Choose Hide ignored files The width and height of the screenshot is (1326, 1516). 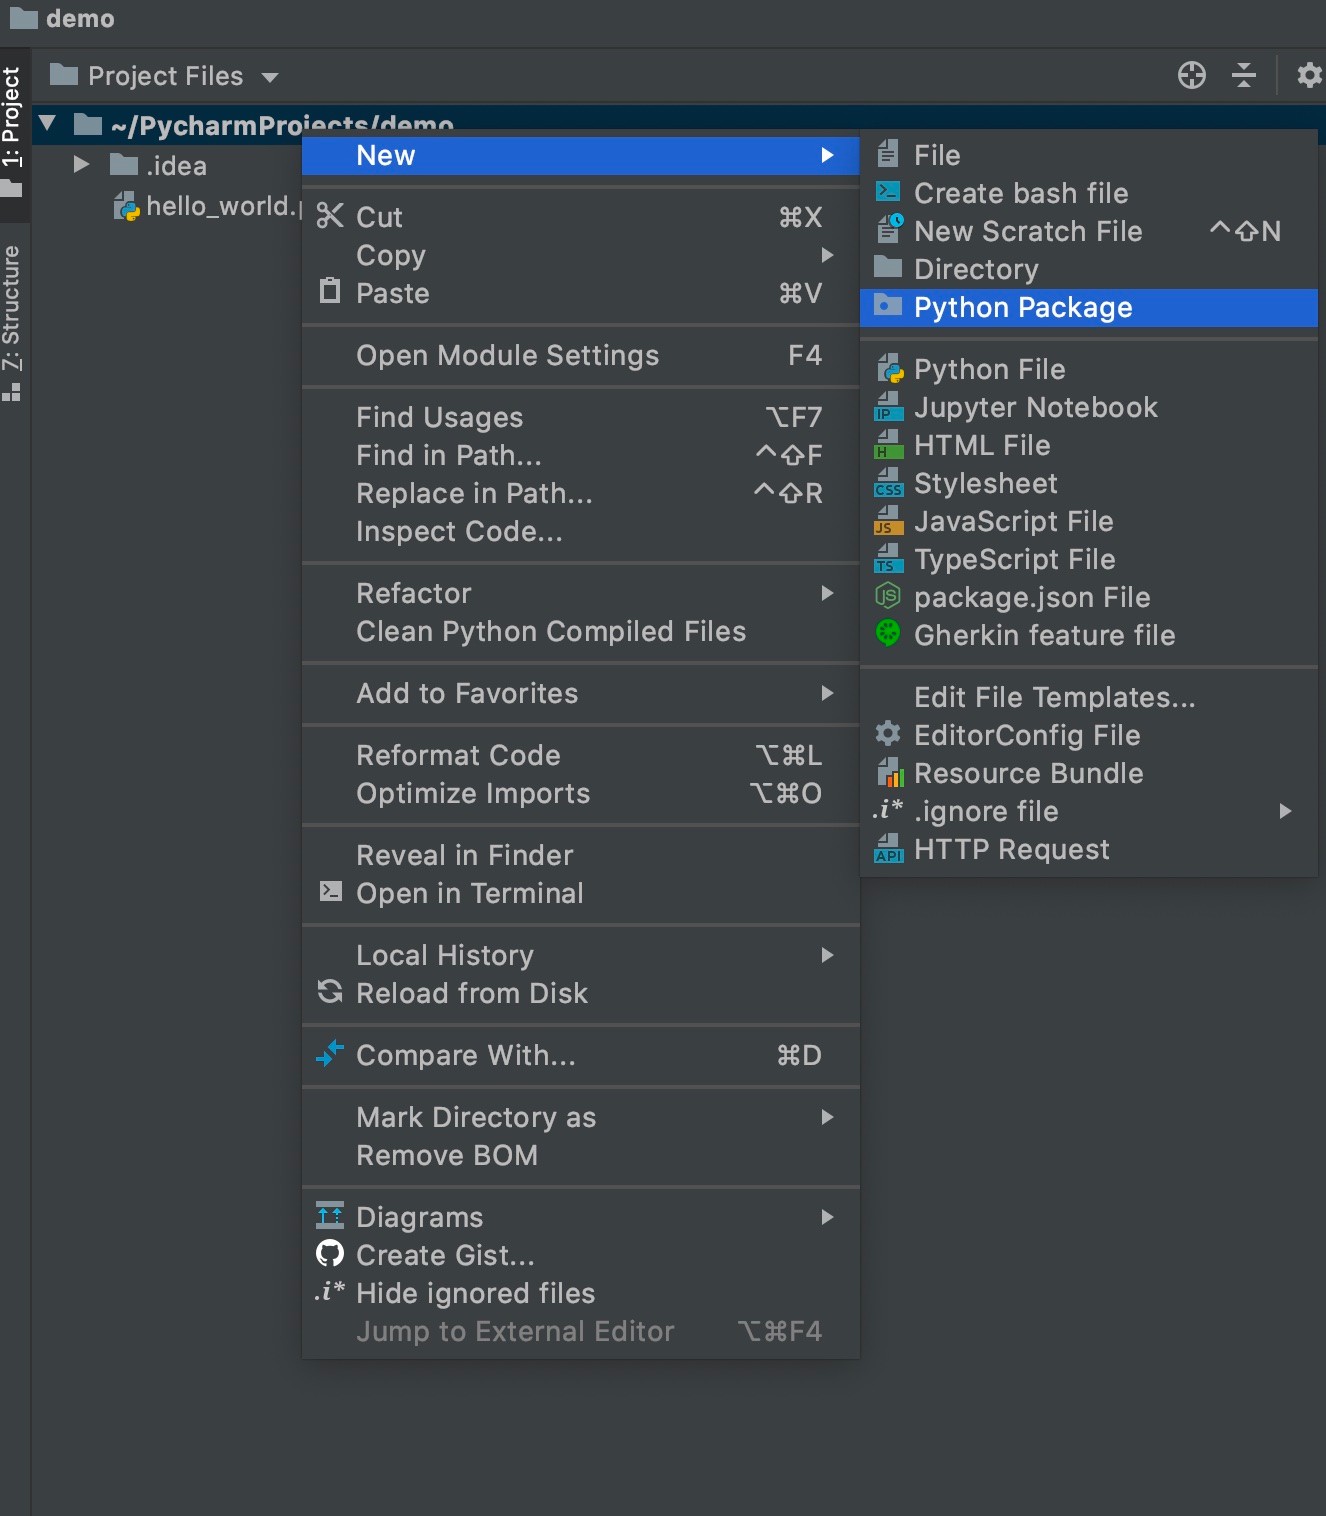[x=581, y=1293]
